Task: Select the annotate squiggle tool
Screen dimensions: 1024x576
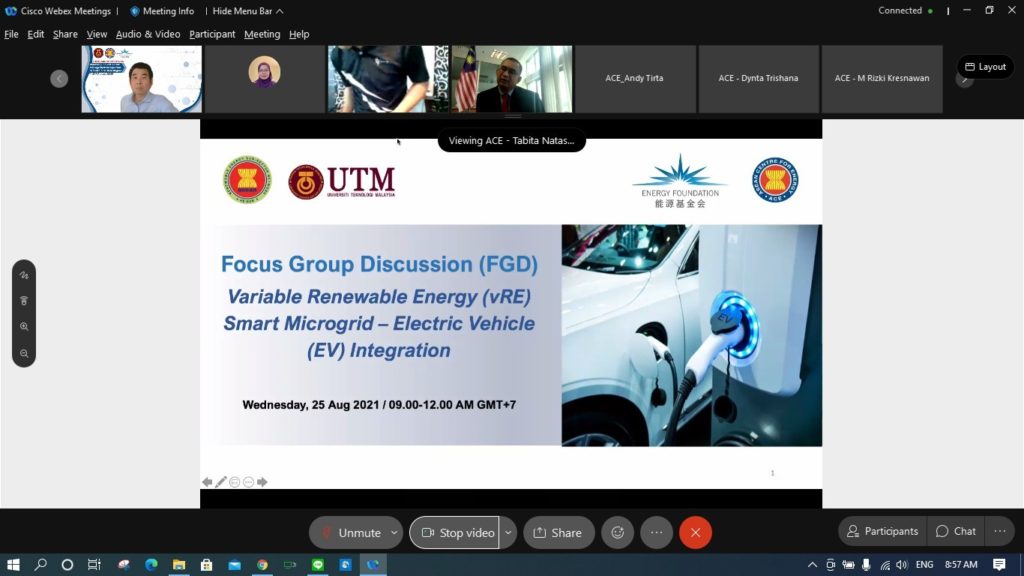Action: point(24,275)
